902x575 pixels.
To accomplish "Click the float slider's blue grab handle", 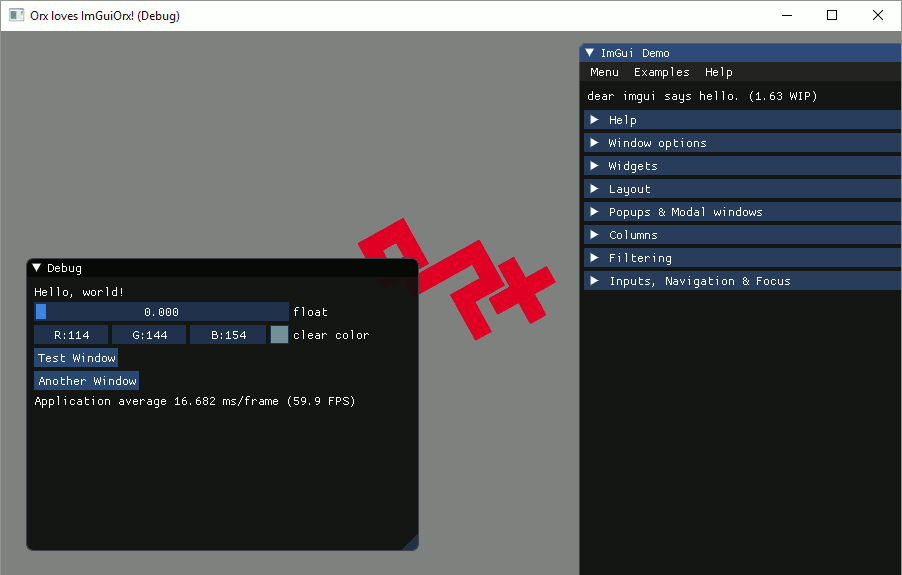I will click(41, 312).
